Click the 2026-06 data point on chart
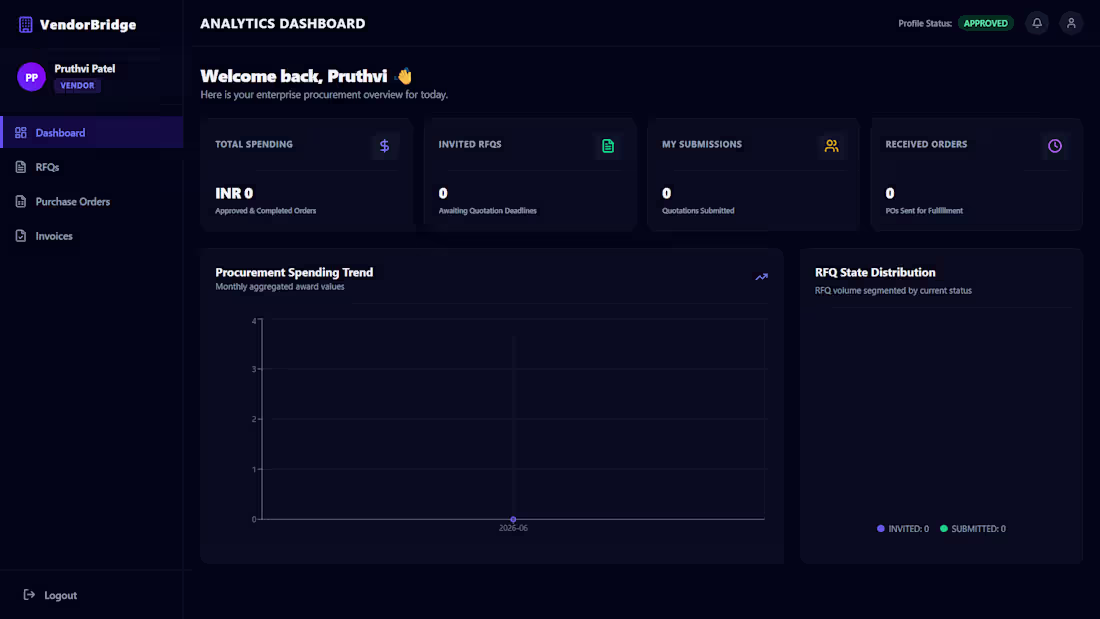1100x619 pixels. tap(513, 519)
